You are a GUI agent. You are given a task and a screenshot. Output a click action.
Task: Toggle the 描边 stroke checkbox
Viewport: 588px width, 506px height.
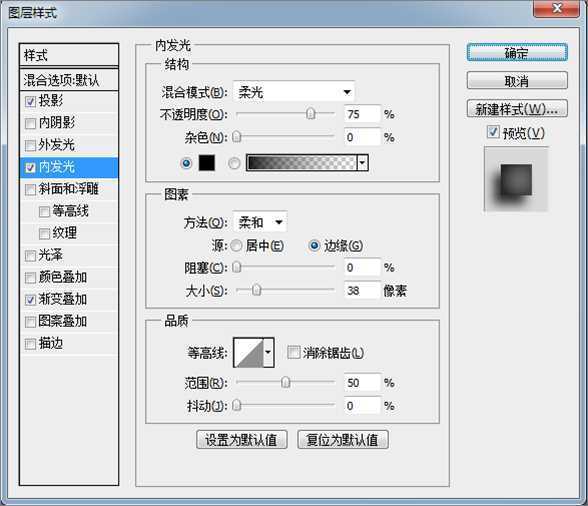click(x=30, y=344)
